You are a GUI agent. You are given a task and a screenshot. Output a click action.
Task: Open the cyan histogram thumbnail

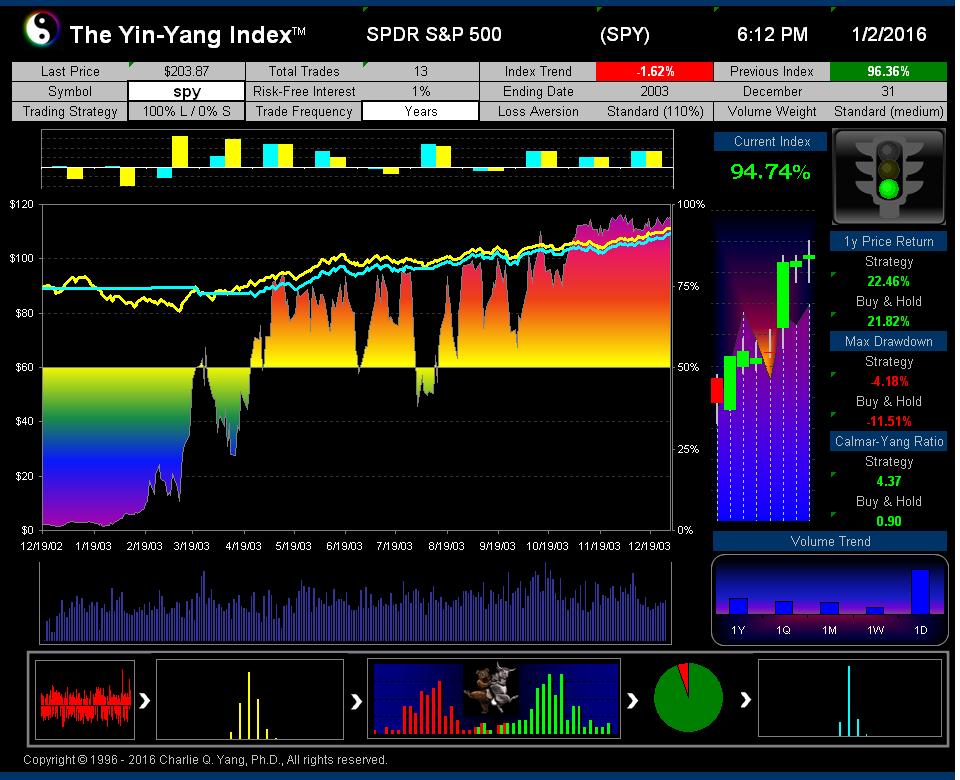tap(850, 698)
